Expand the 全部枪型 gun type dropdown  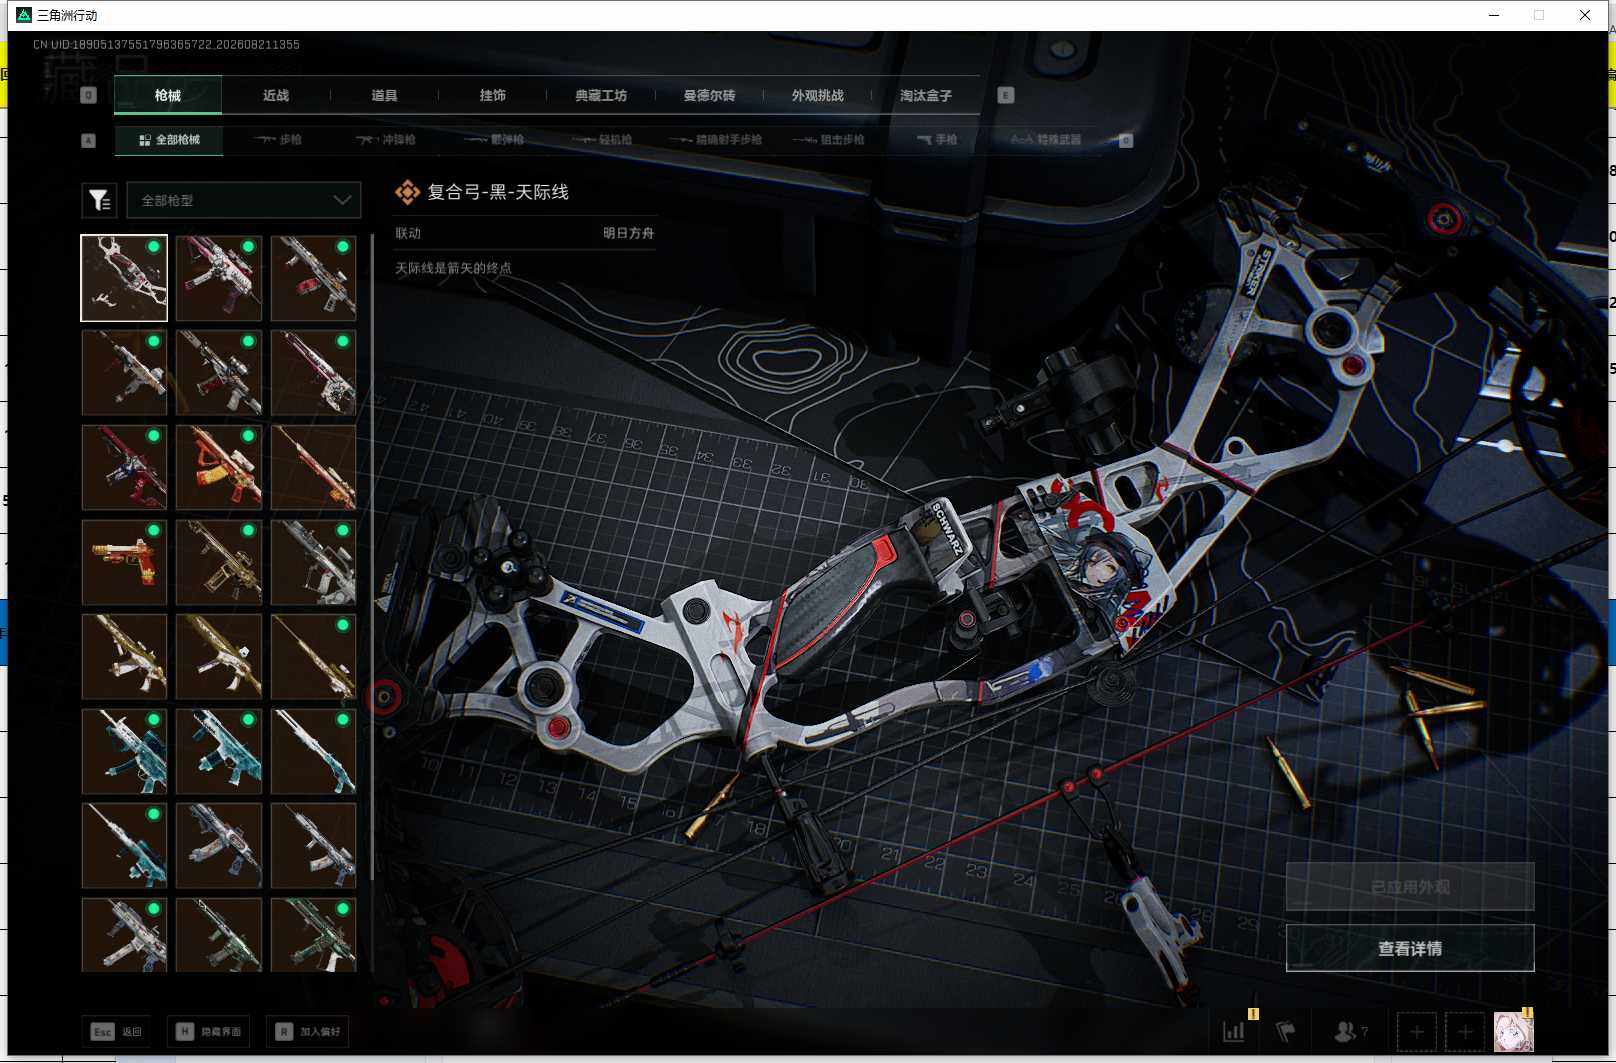click(243, 201)
